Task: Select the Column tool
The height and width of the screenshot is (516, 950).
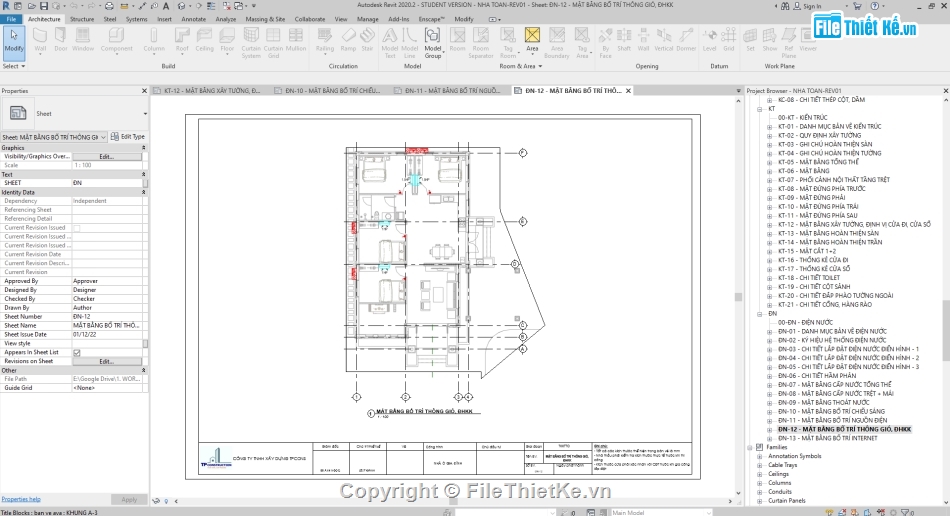Action: [x=154, y=40]
